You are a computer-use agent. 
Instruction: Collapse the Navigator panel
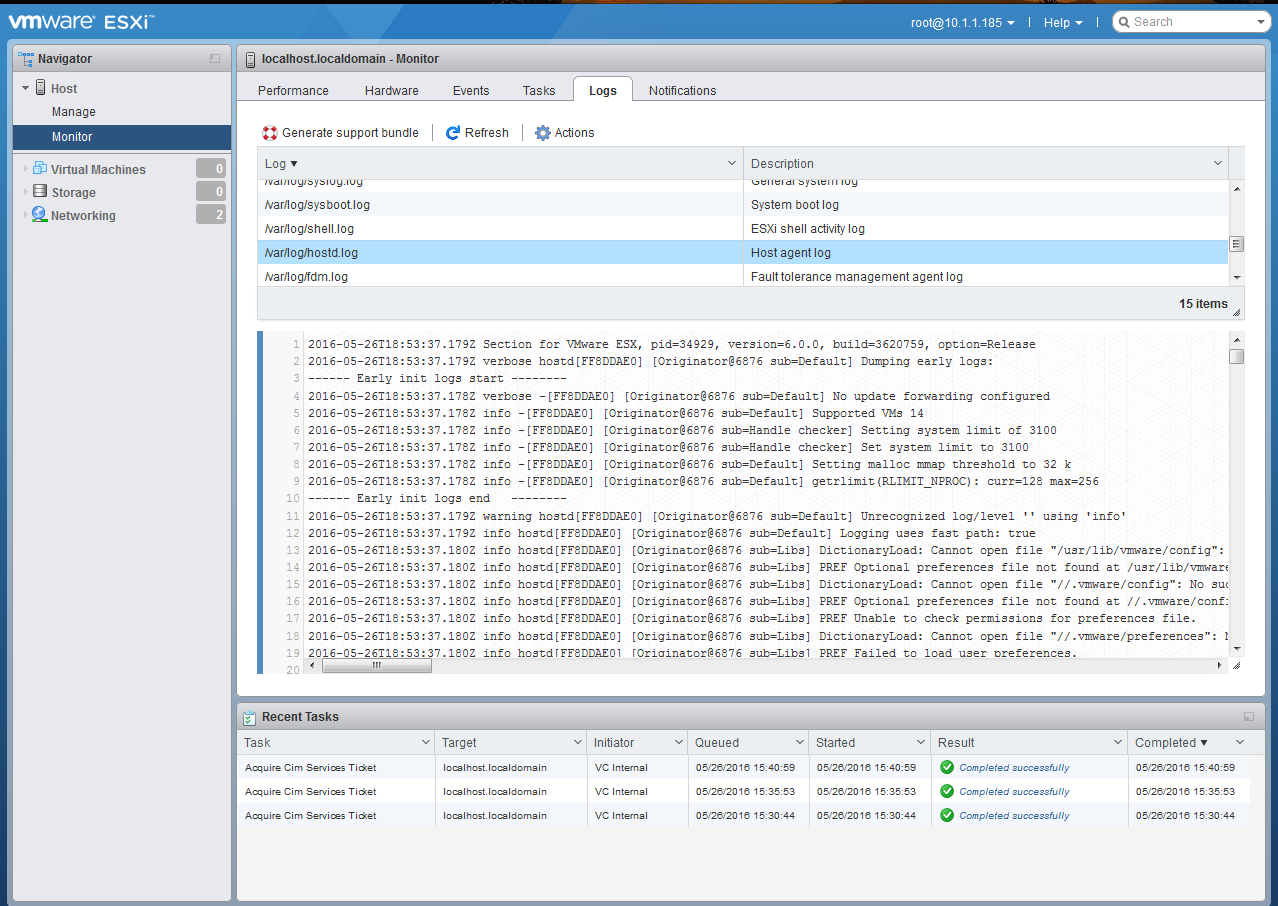coord(215,58)
